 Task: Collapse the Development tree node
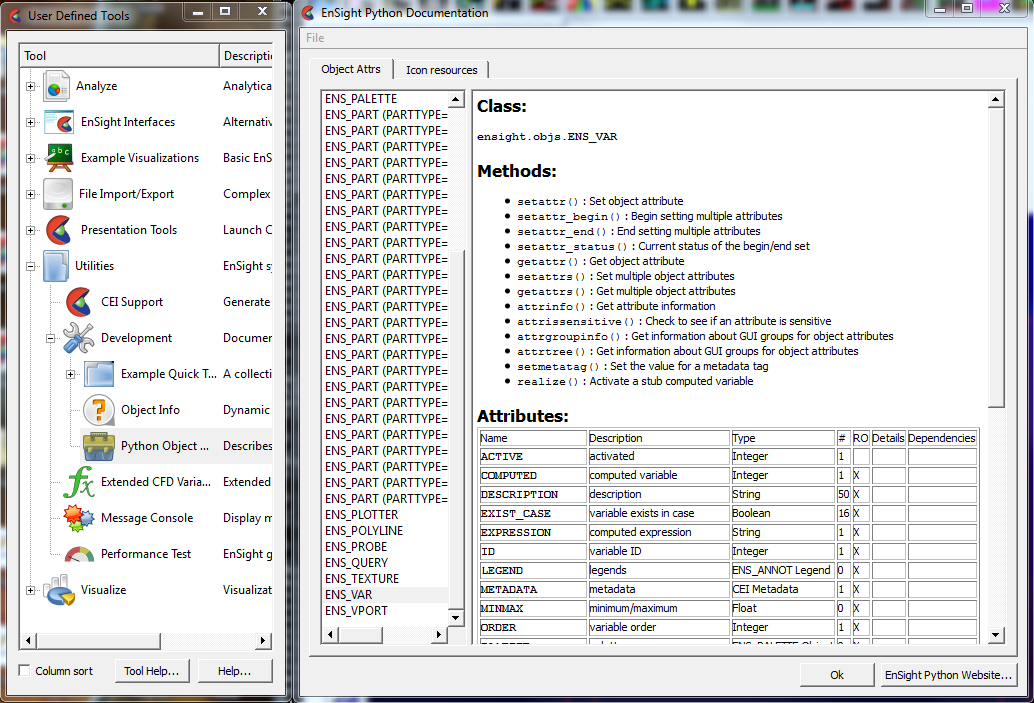coord(50,338)
